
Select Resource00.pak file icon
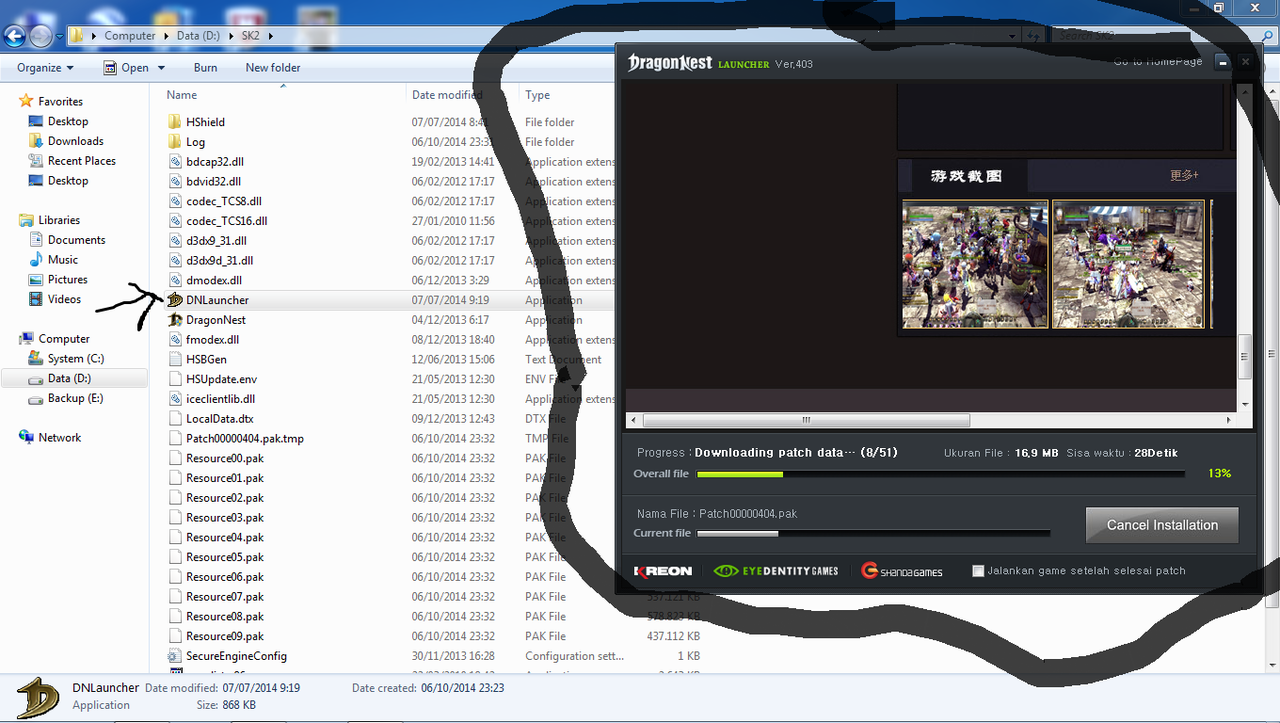[175, 458]
